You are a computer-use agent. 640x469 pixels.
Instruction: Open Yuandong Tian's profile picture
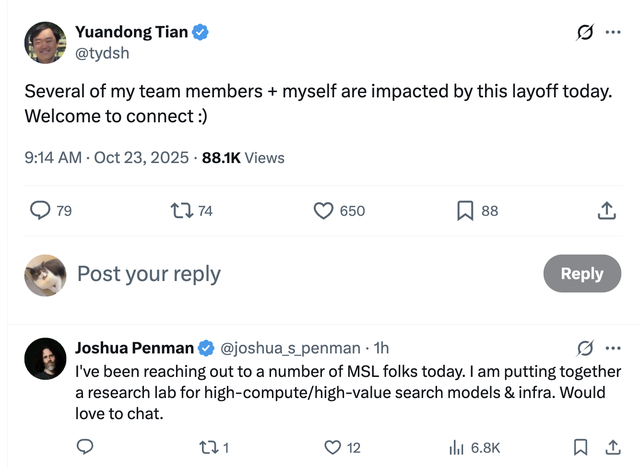point(45,42)
